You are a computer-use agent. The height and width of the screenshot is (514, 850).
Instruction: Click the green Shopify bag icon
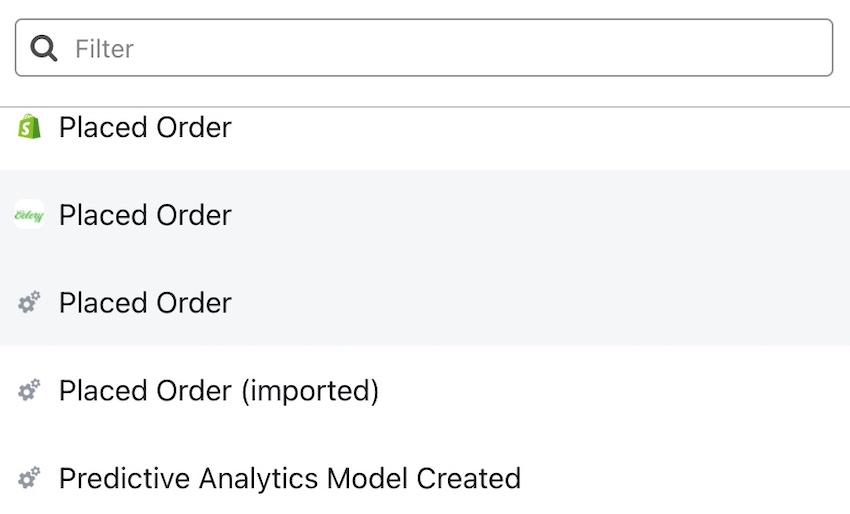click(x=30, y=127)
